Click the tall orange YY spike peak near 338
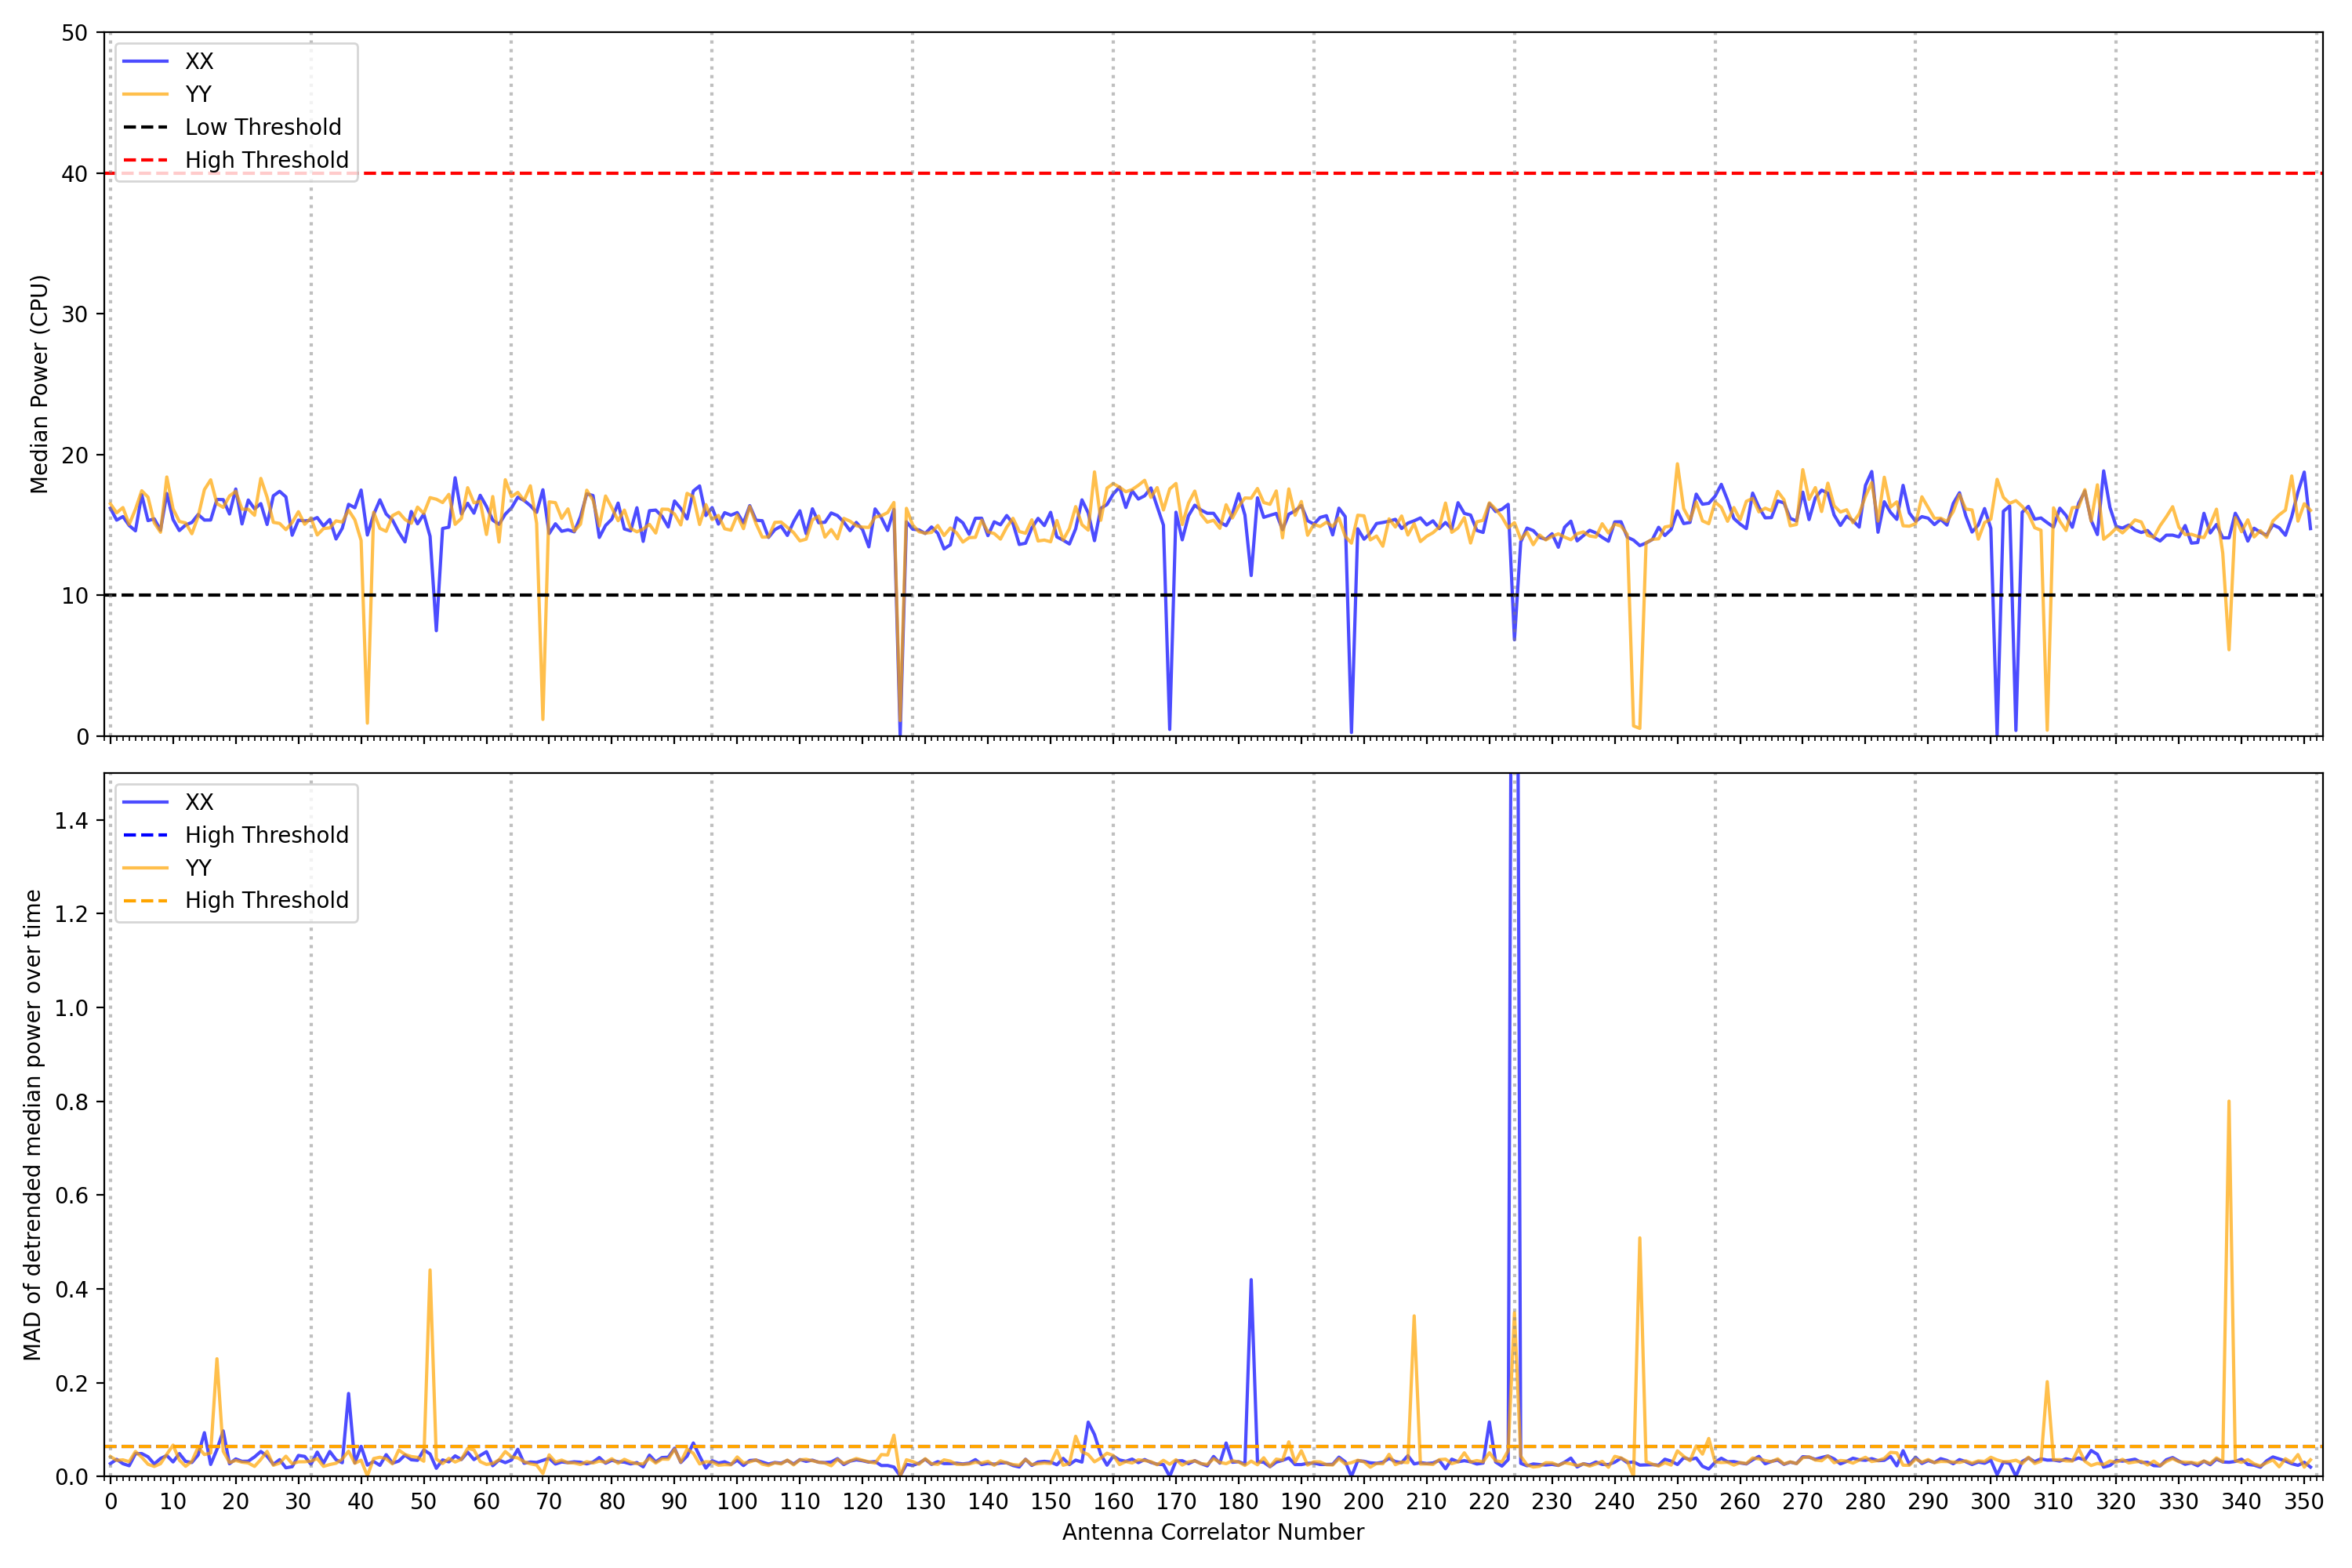2352x1568 pixels. pyautogui.click(x=2229, y=1102)
